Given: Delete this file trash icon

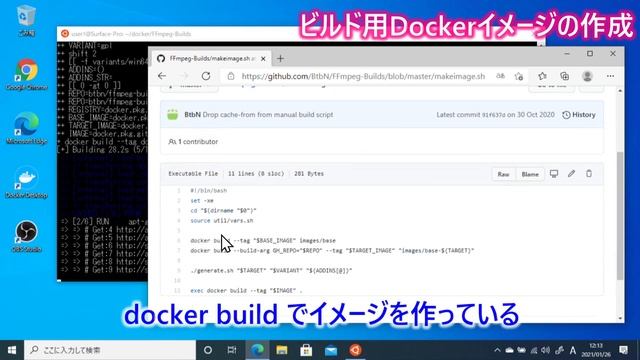Looking at the screenshot, I should click(x=589, y=174).
